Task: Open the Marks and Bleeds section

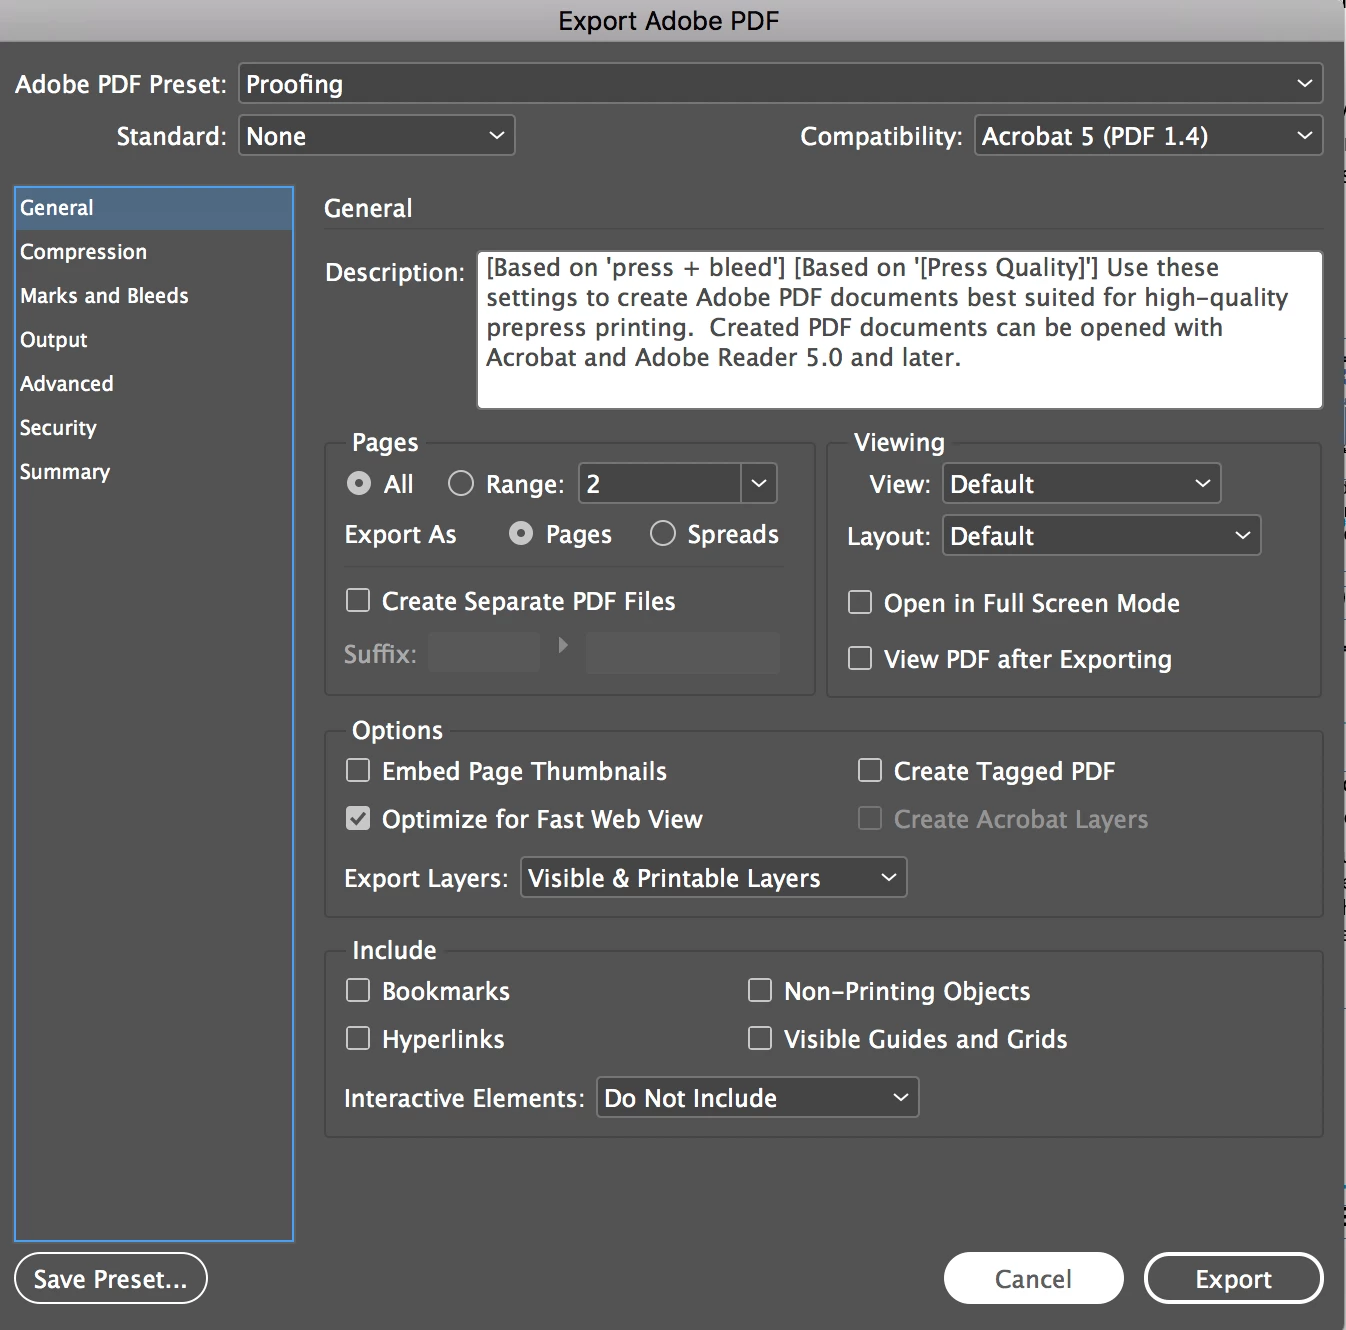Action: point(154,296)
